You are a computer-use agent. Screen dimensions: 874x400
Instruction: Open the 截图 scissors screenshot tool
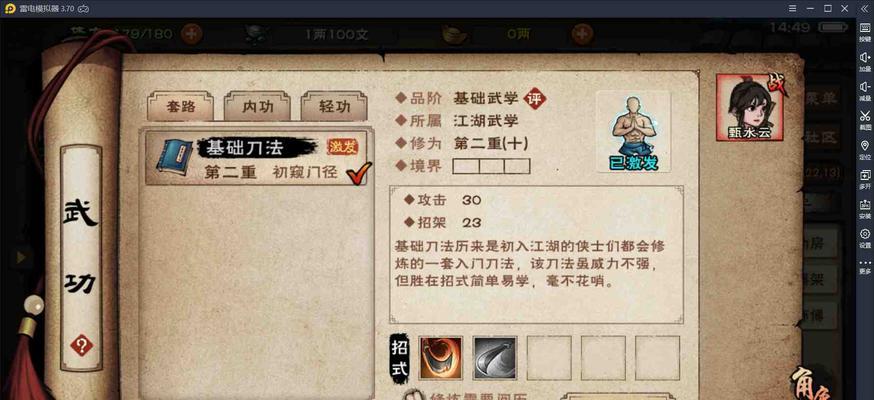(865, 119)
